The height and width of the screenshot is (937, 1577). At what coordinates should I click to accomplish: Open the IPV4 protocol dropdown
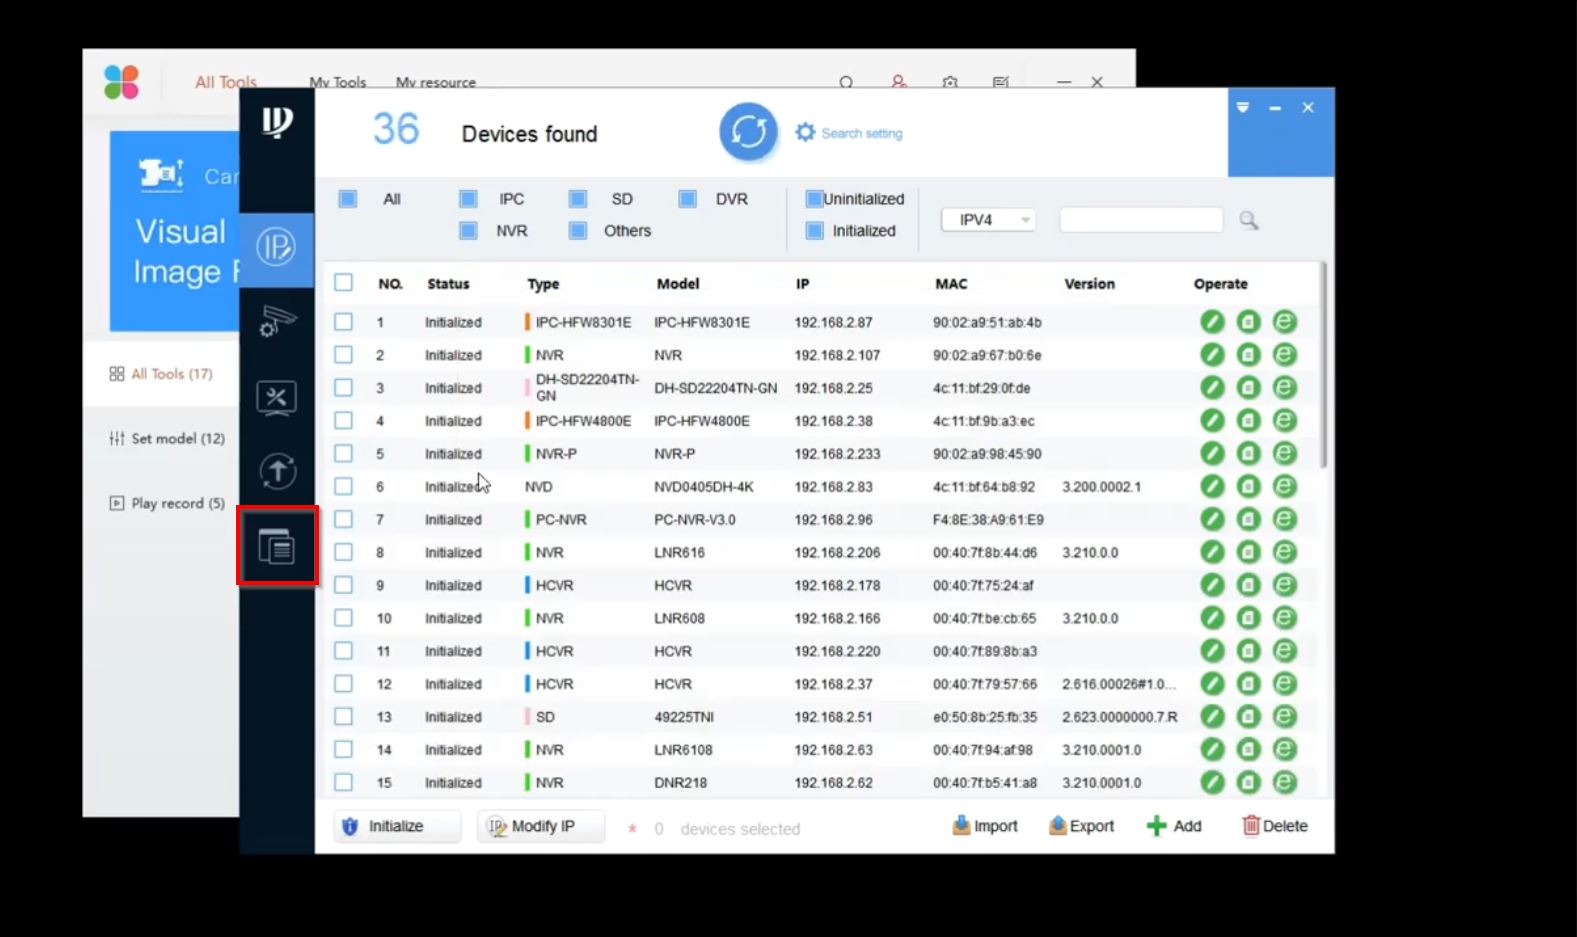[x=988, y=220]
